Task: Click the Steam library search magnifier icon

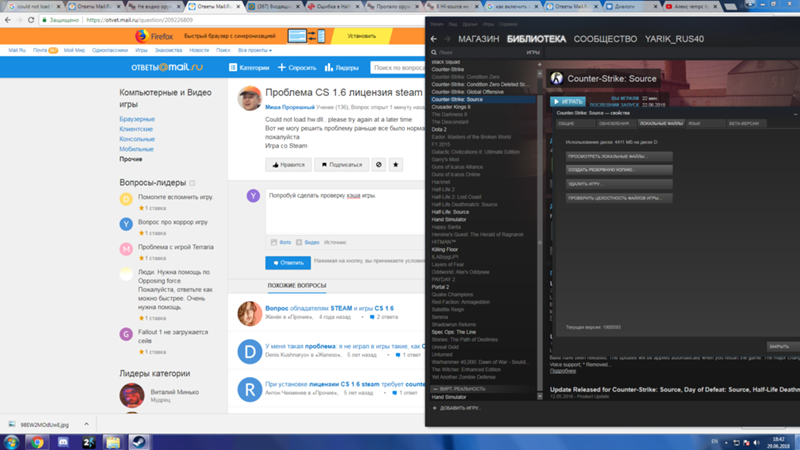Action: pos(434,52)
